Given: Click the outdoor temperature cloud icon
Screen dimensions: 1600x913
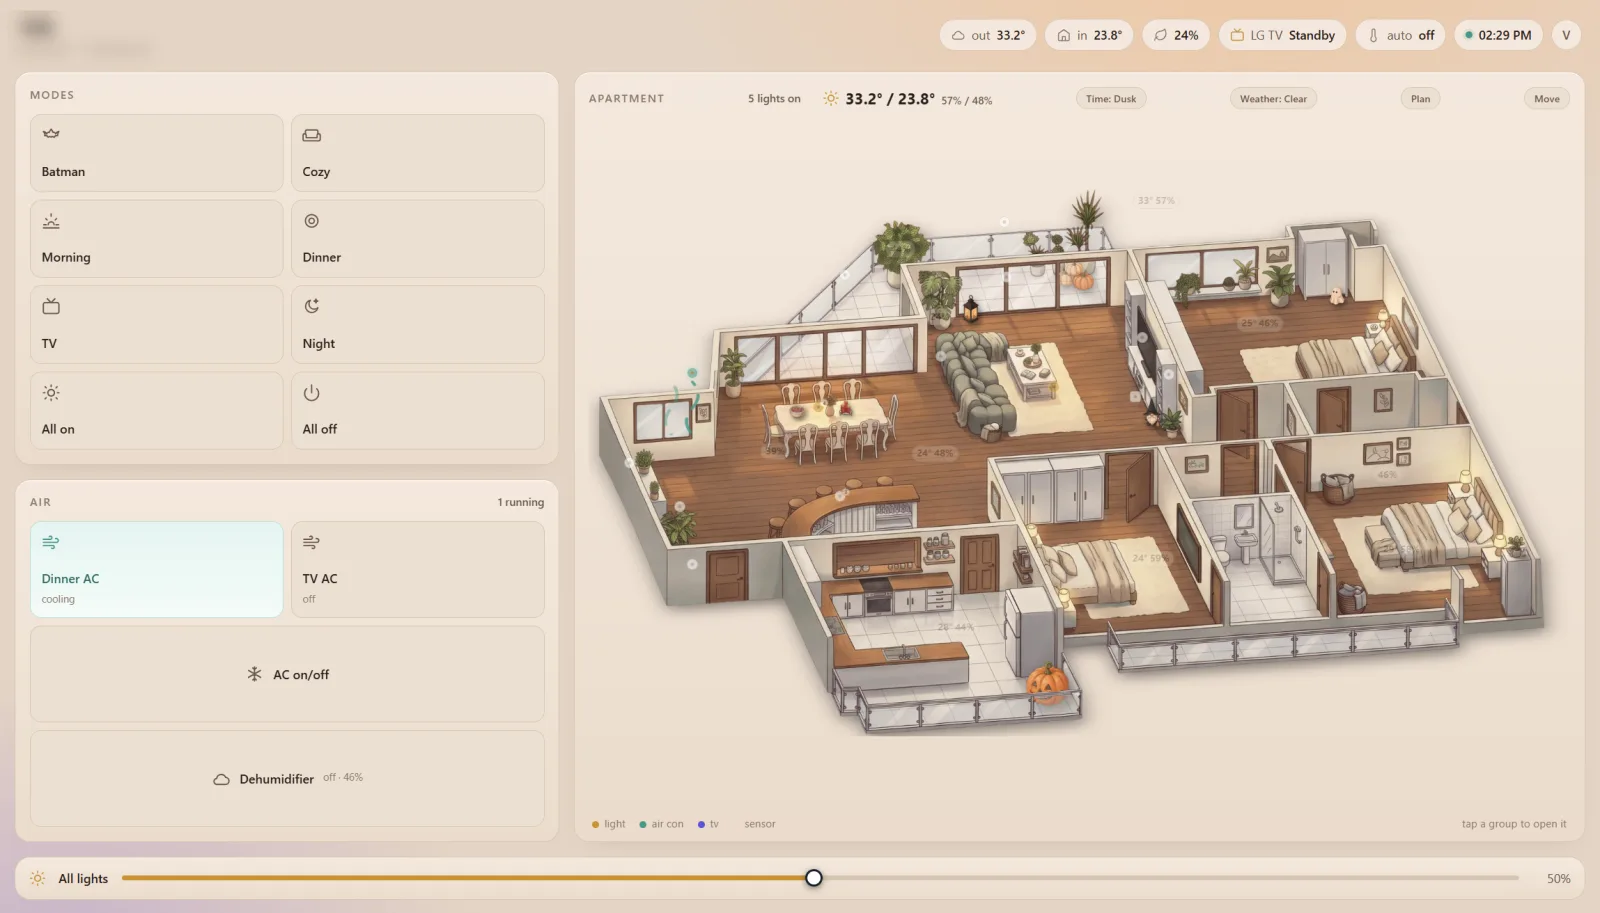Looking at the screenshot, I should pyautogui.click(x=958, y=35).
